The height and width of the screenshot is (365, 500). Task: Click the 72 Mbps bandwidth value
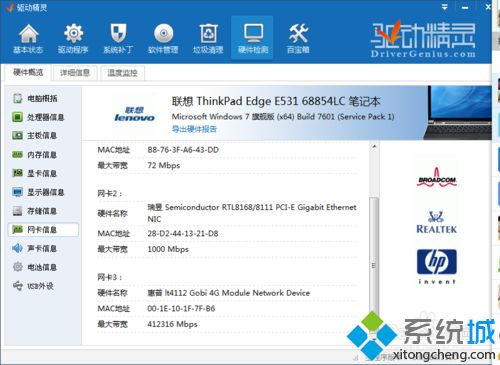pyautogui.click(x=164, y=165)
